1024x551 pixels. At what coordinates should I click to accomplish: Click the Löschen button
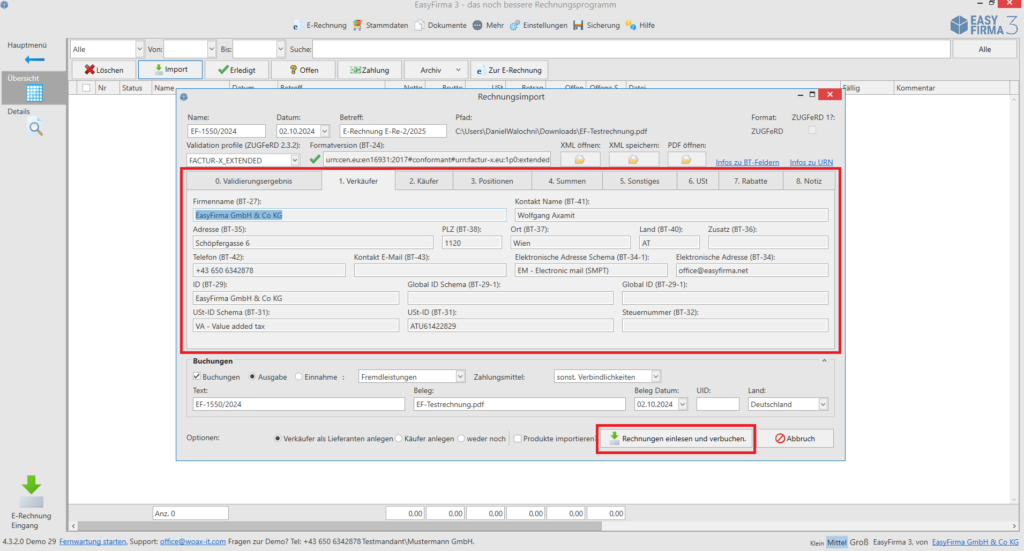coord(104,70)
